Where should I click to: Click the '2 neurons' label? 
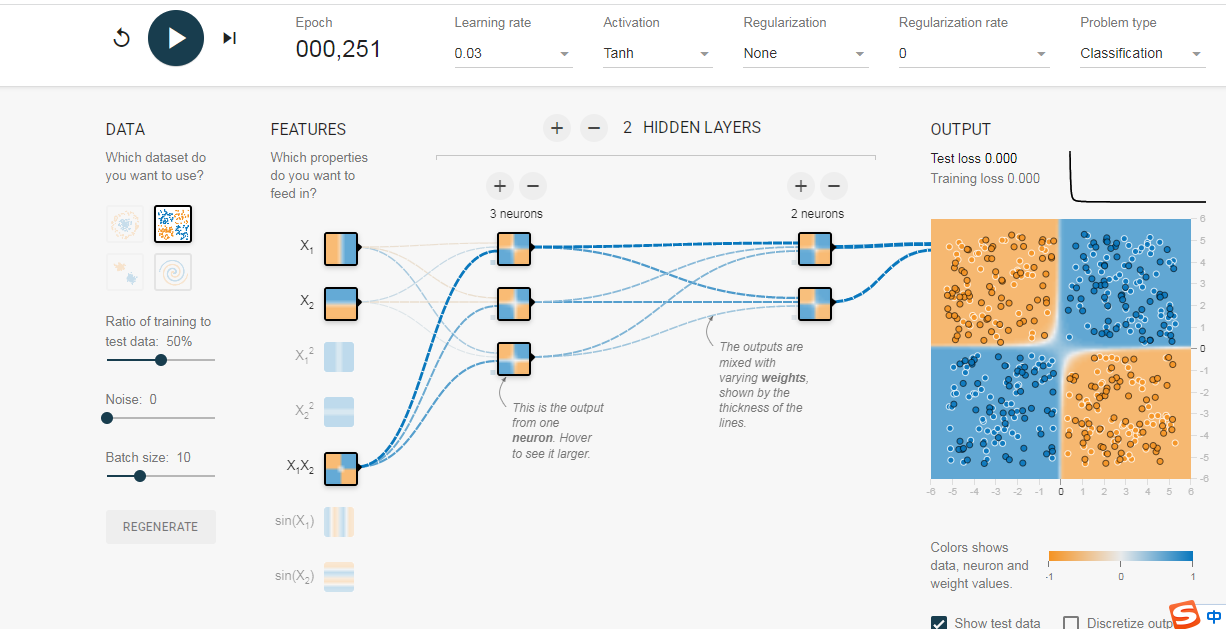point(817,214)
